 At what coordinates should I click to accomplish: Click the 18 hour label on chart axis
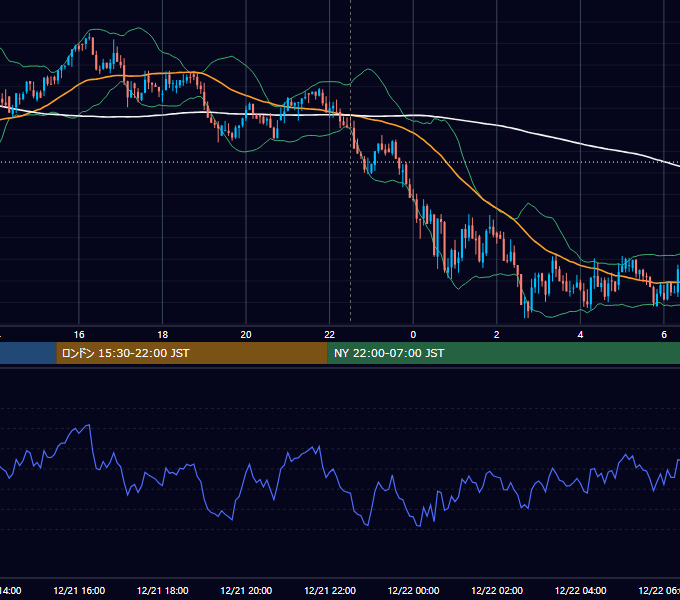[x=163, y=334]
